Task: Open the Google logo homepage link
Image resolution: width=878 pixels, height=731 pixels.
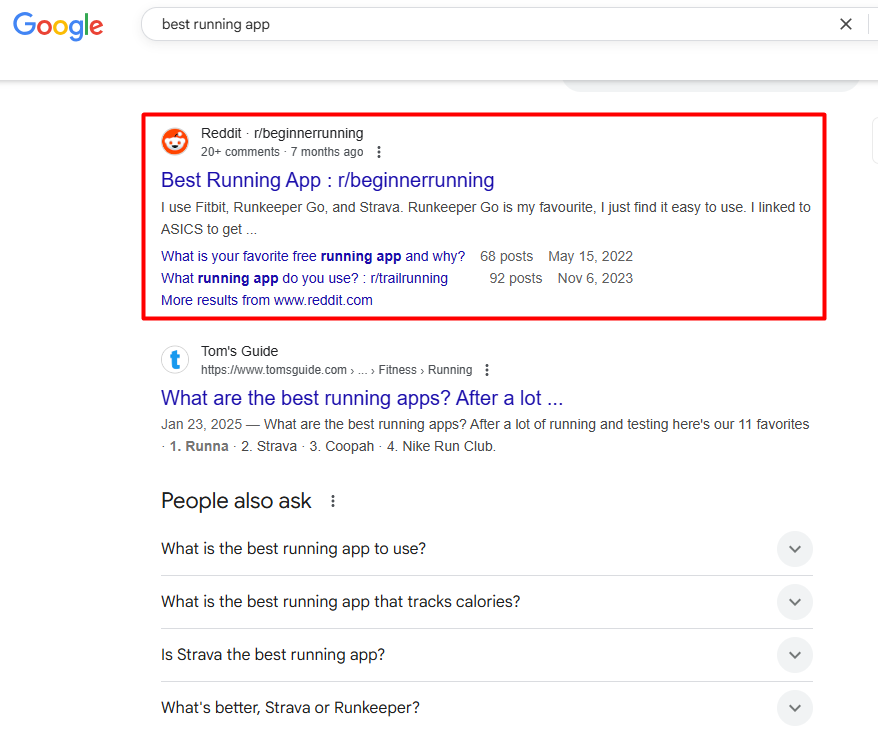Action: click(58, 26)
